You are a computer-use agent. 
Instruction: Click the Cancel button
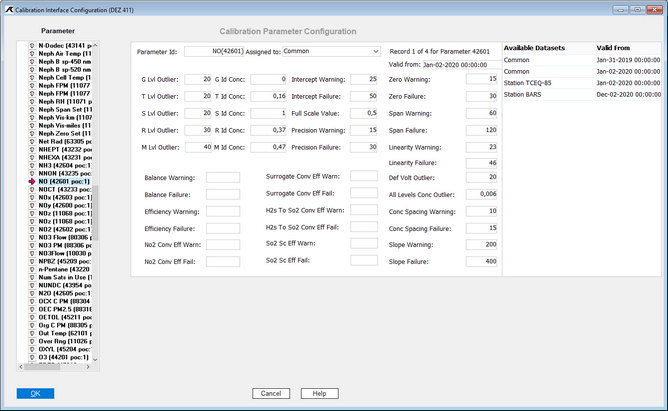coord(271,394)
